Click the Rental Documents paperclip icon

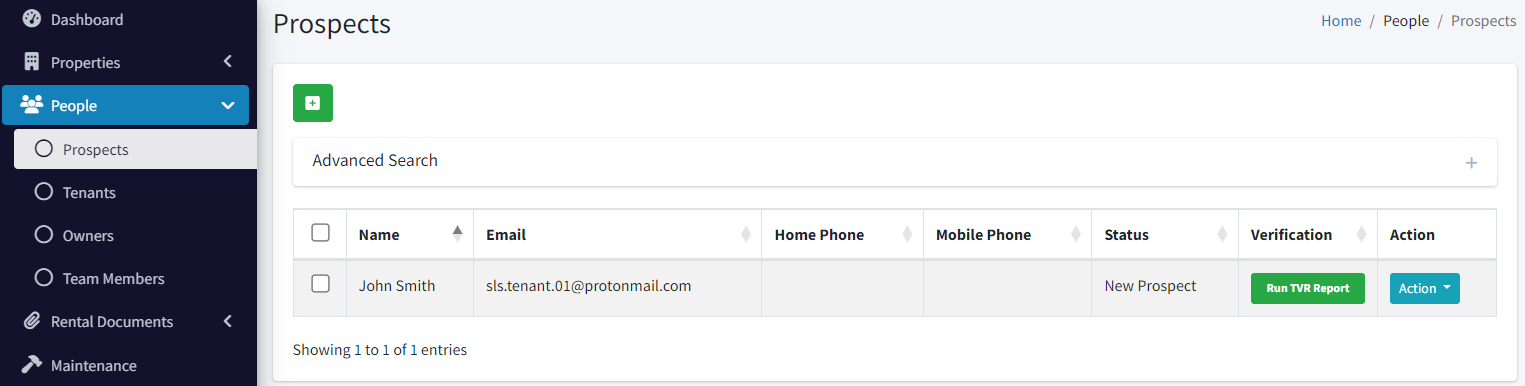click(32, 321)
